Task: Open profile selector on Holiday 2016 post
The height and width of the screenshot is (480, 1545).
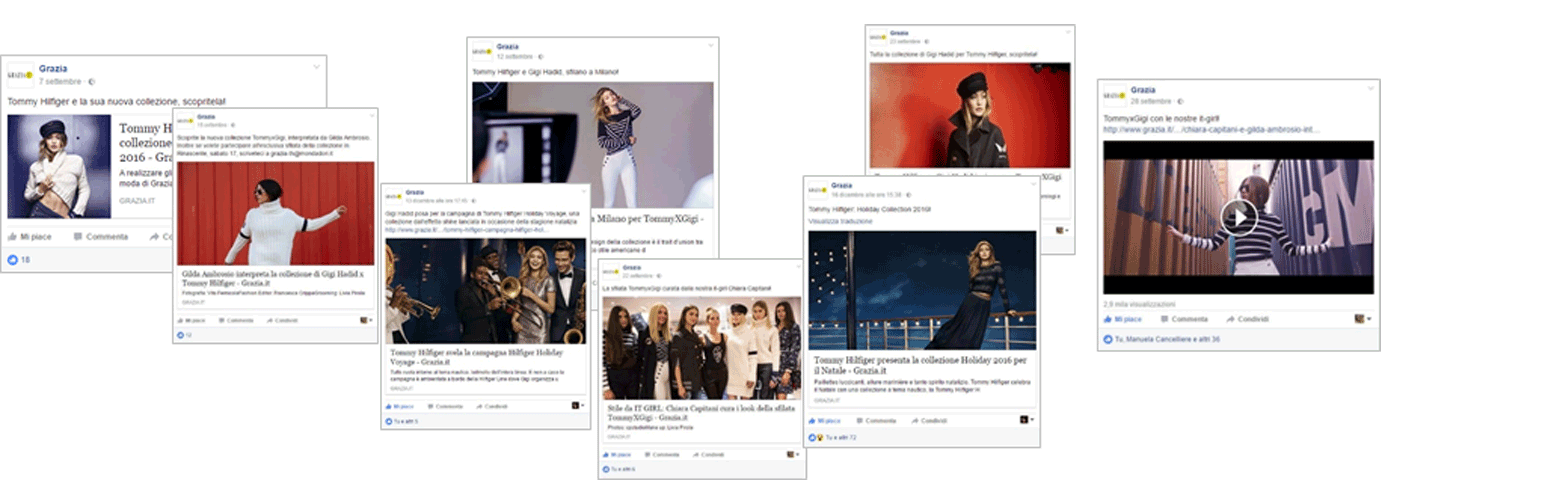Action: [x=1026, y=420]
